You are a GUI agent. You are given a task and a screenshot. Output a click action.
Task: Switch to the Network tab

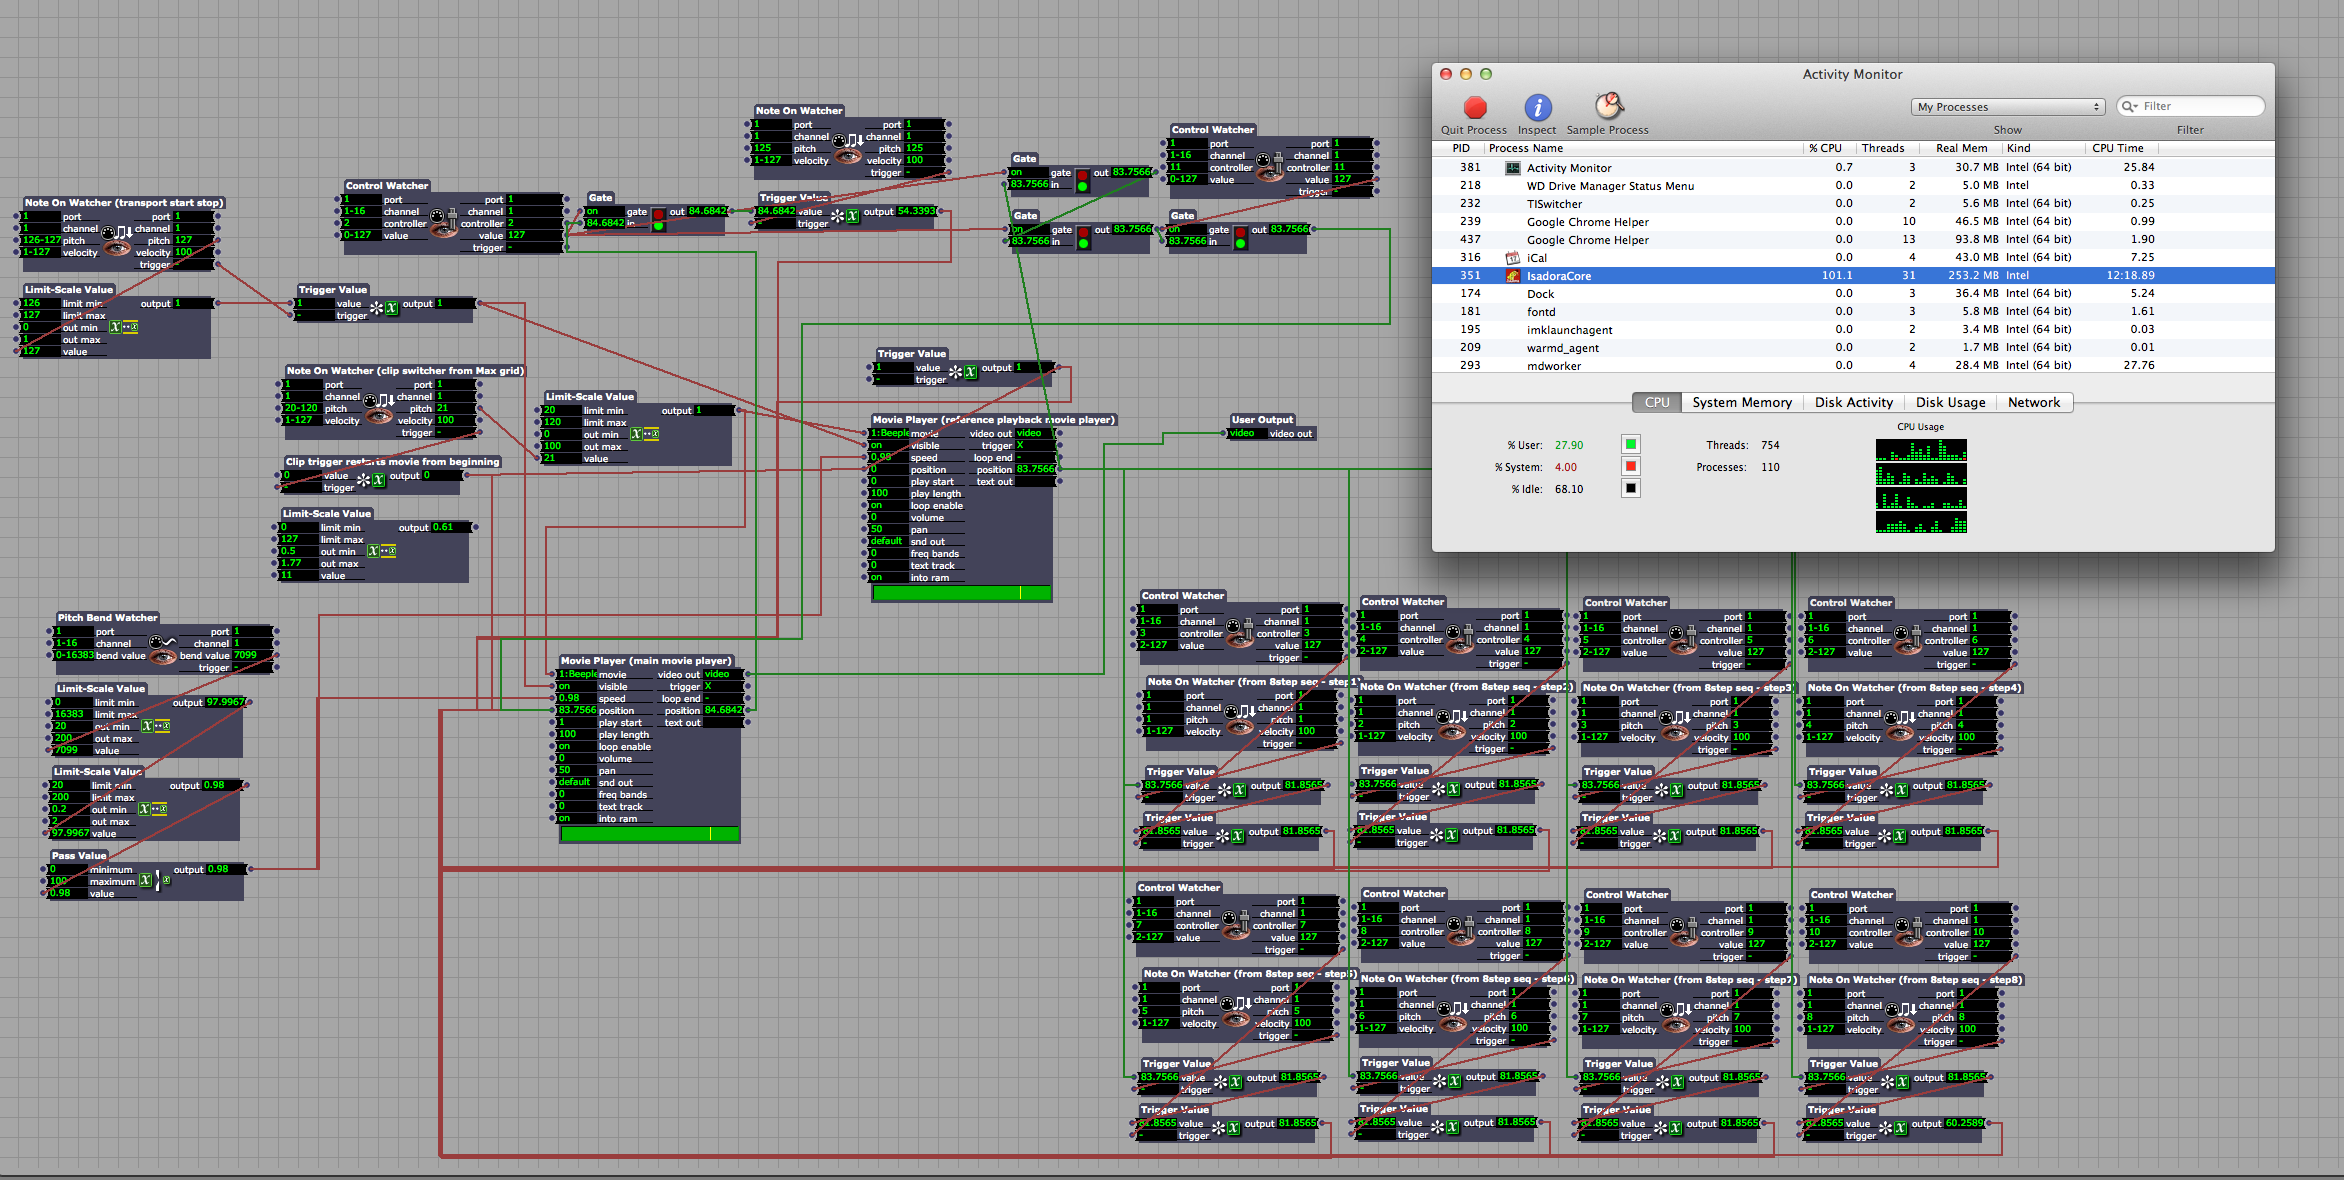(x=2034, y=402)
